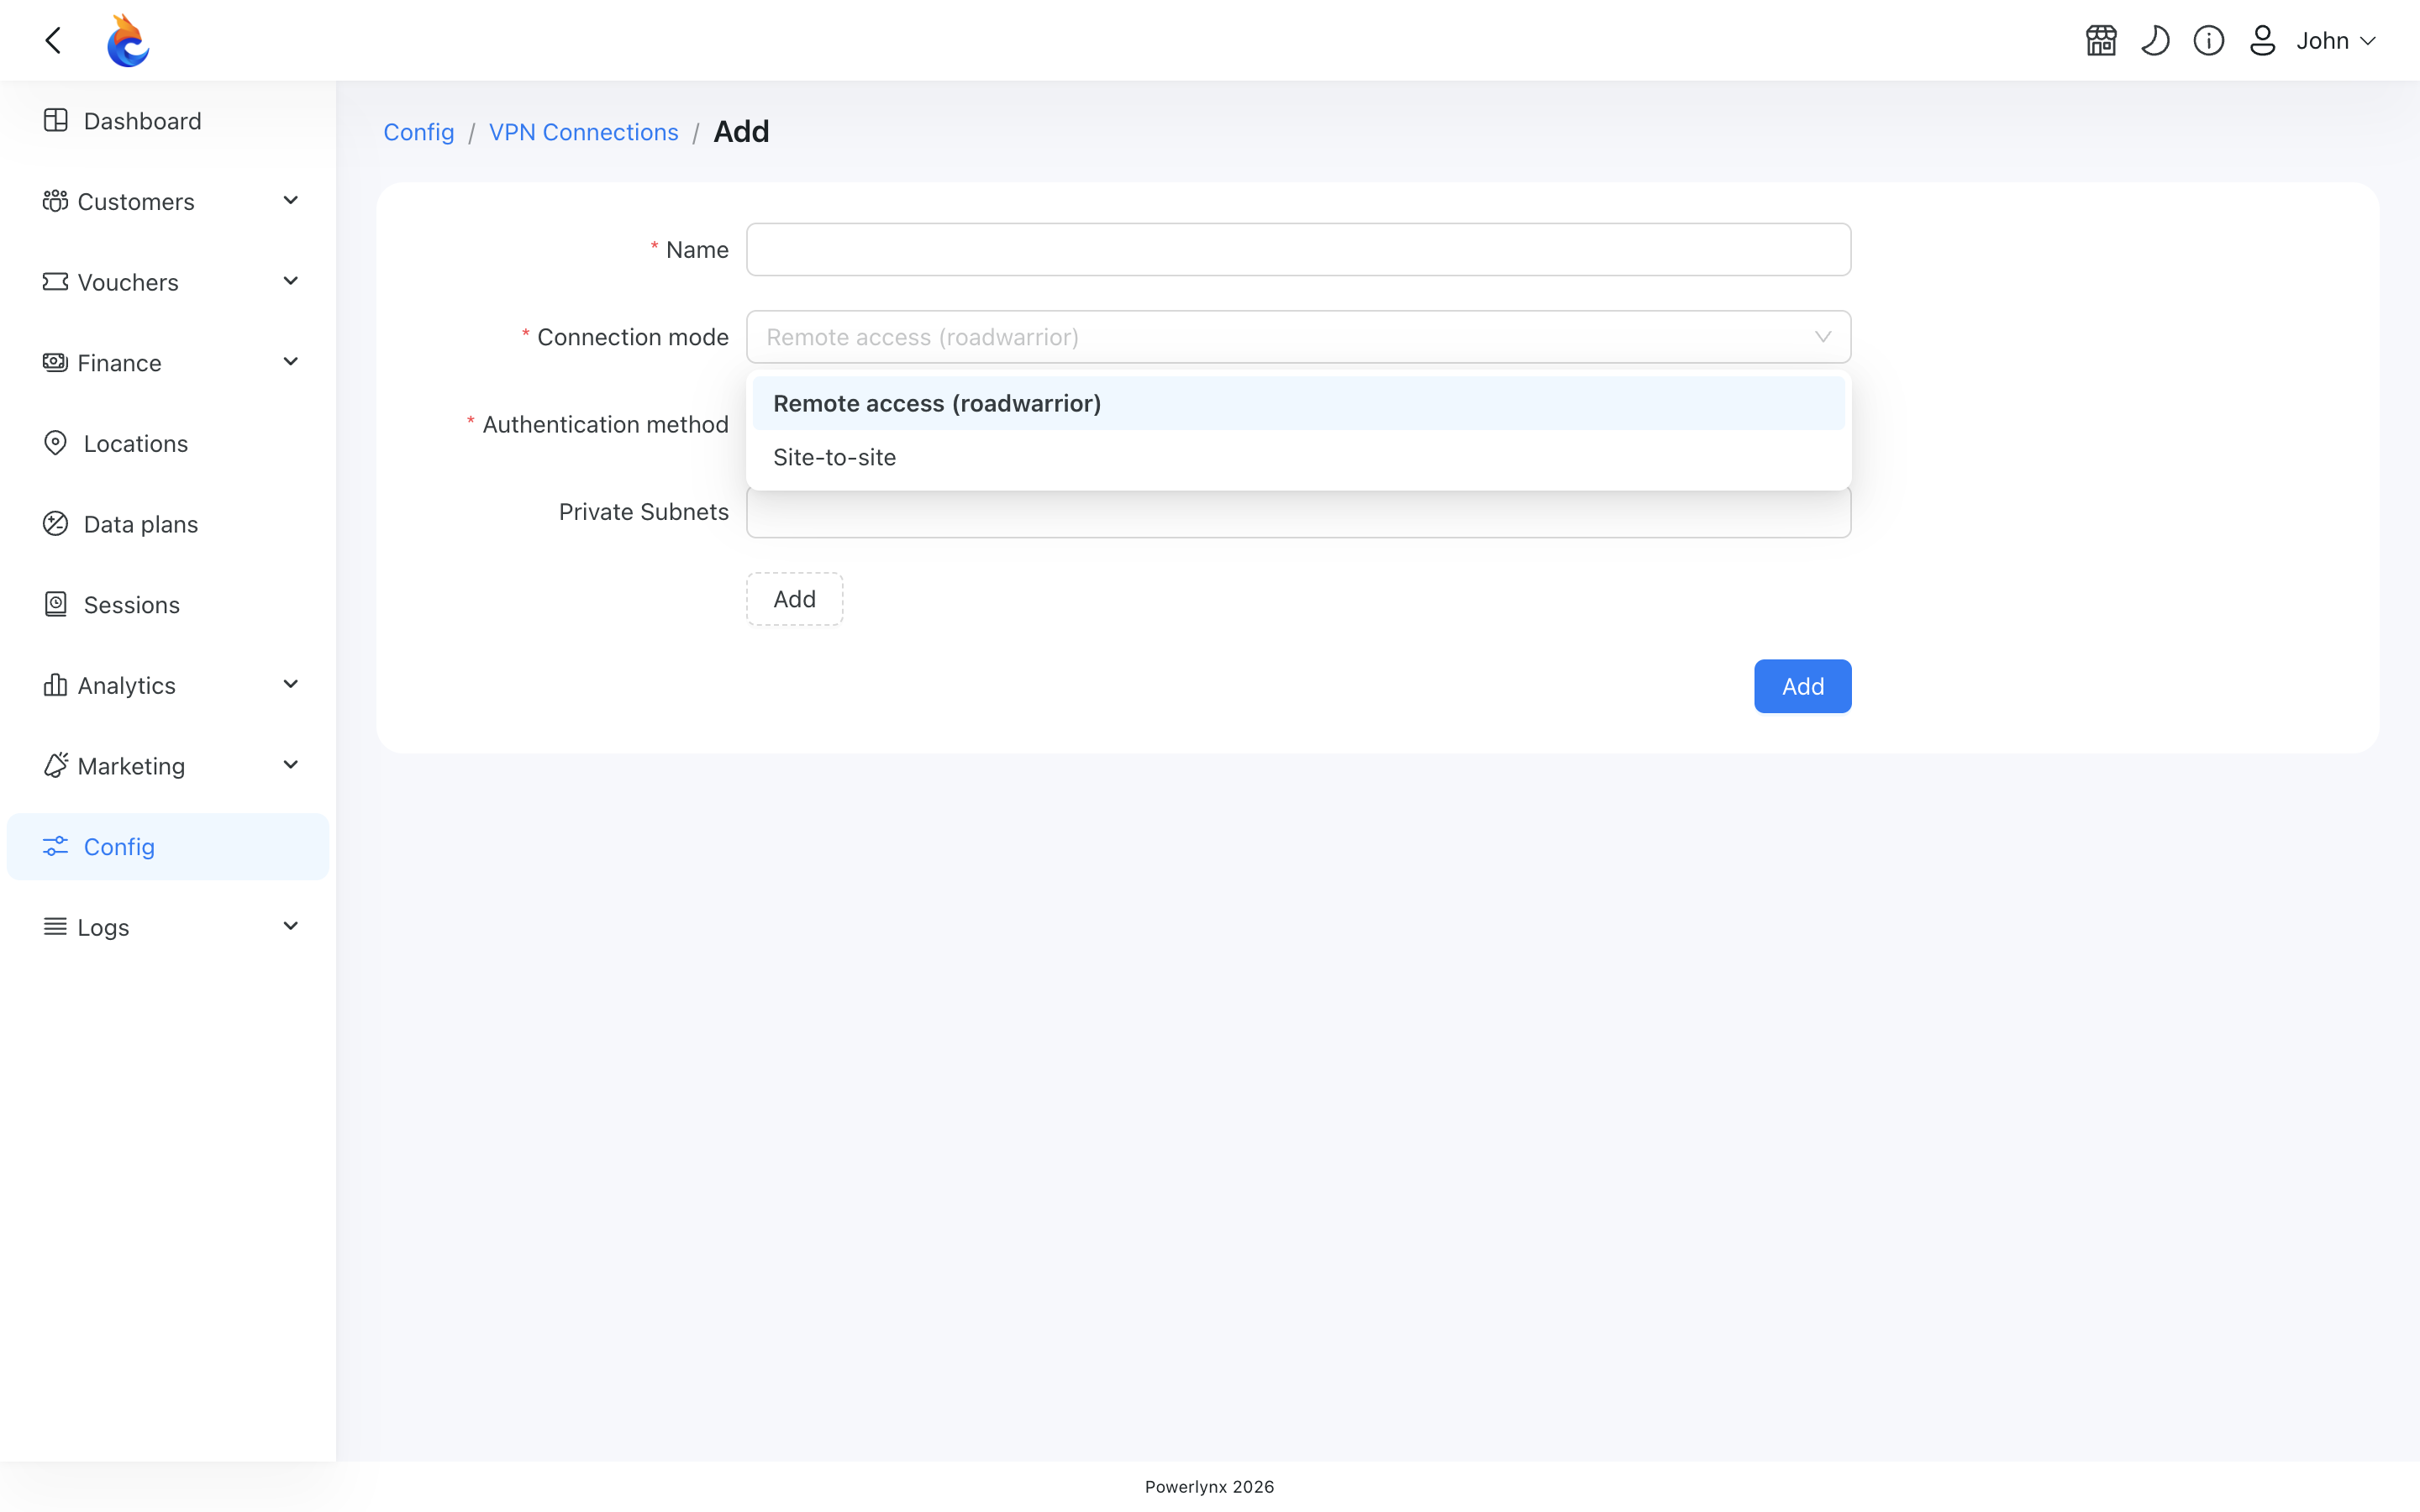The width and height of the screenshot is (2420, 1512).
Task: Open Dashboard from the sidebar
Action: [x=168, y=121]
